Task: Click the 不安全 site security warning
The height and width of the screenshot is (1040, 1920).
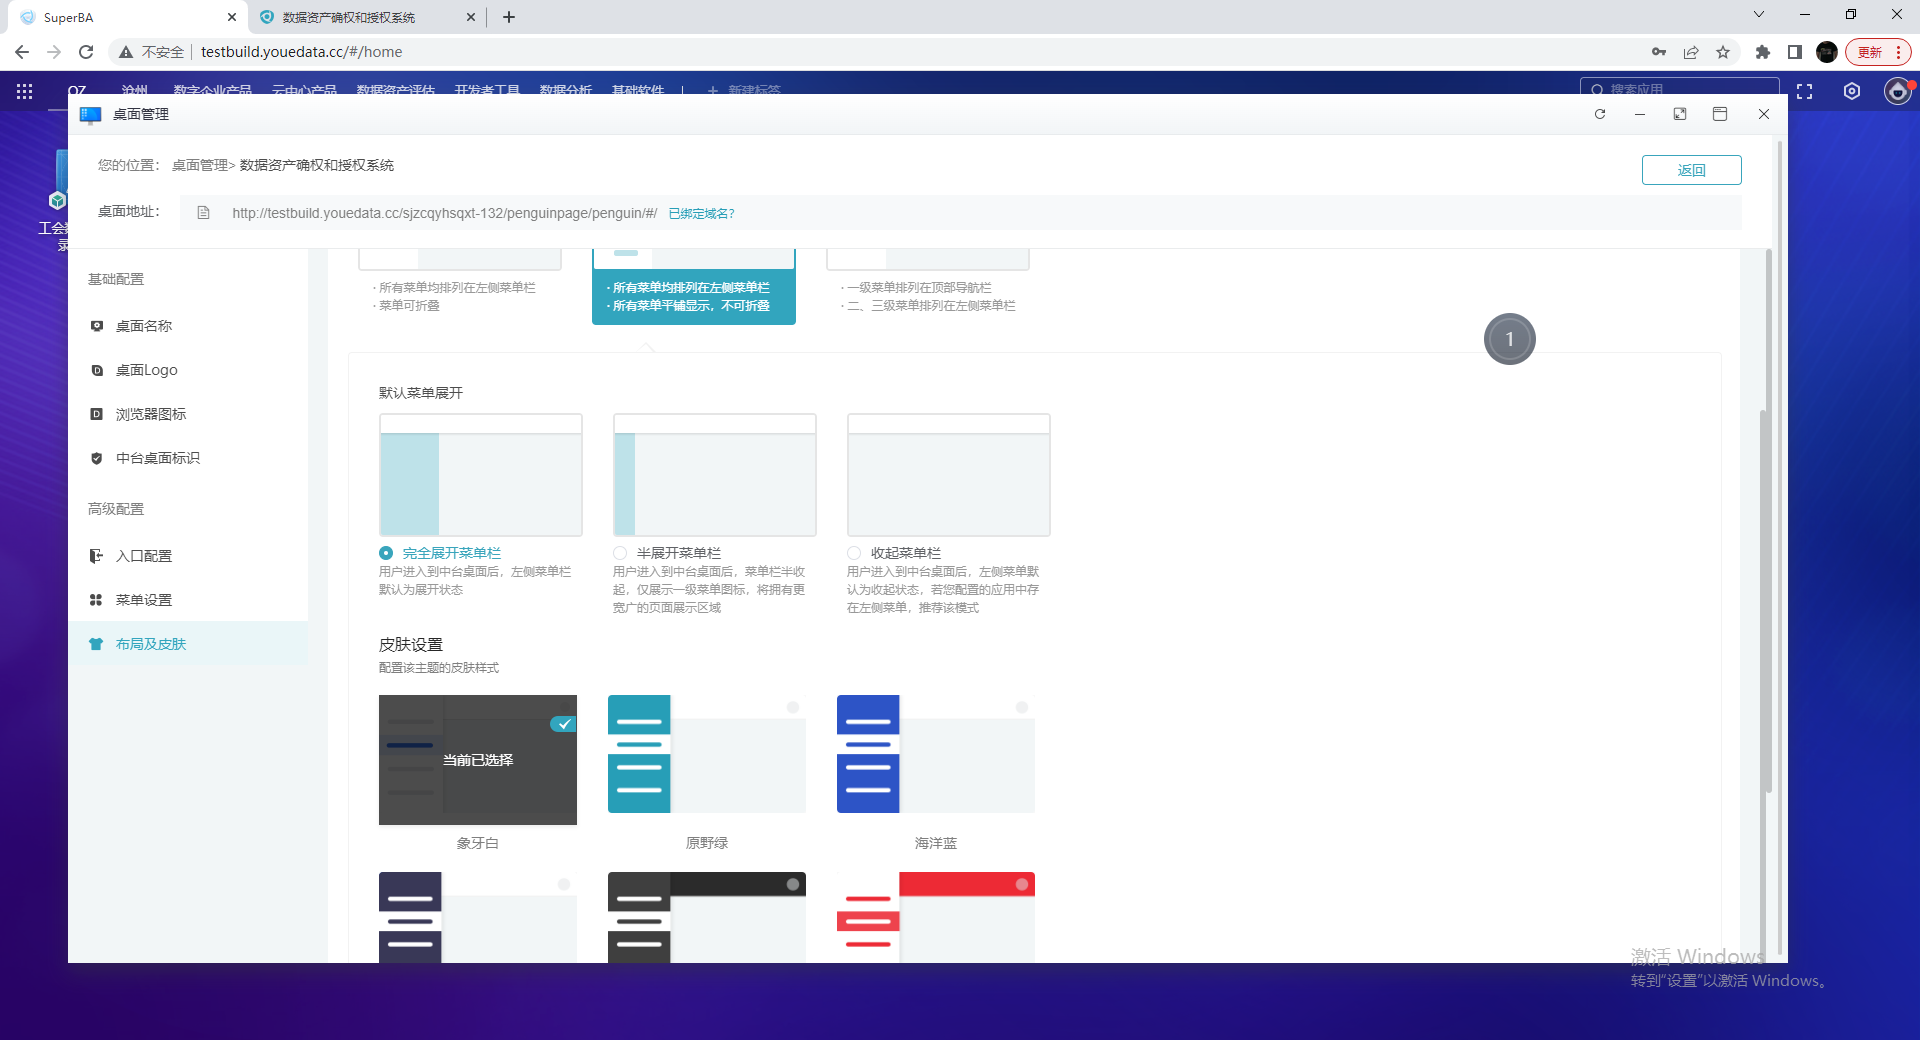Action: coord(152,52)
